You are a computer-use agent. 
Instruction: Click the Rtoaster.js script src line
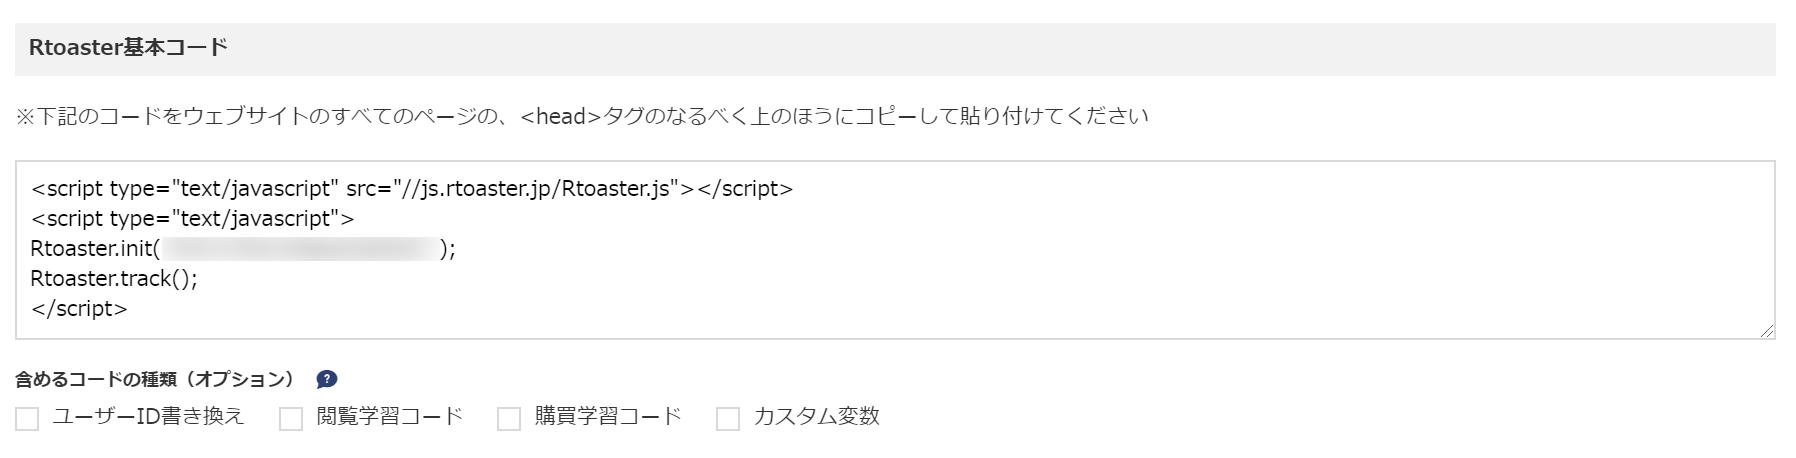(x=411, y=189)
